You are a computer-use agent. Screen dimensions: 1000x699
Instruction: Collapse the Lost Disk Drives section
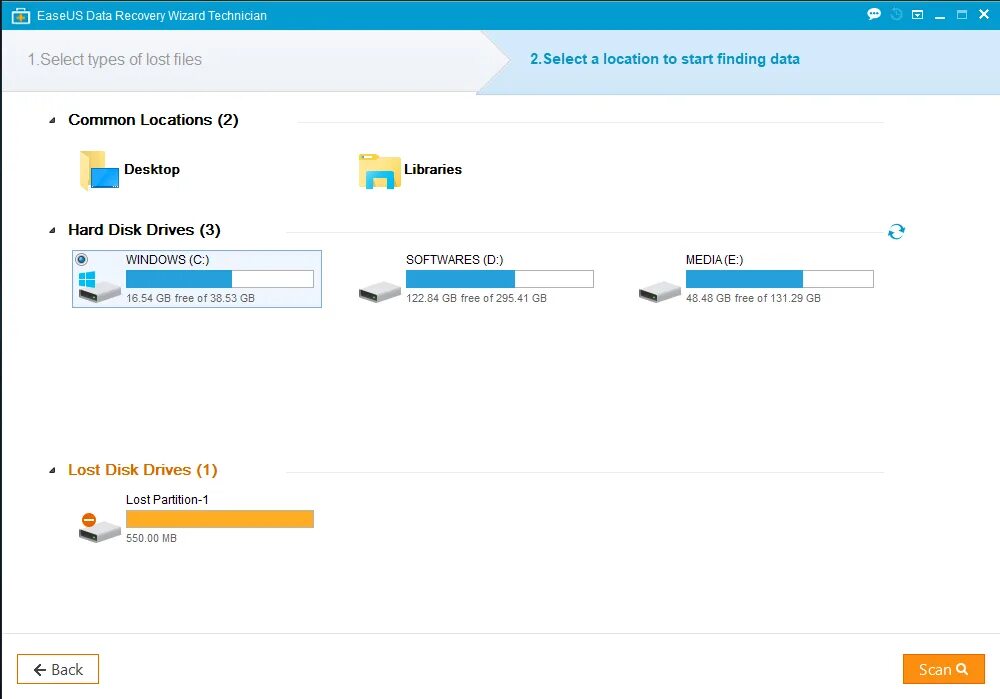pyautogui.click(x=52, y=470)
